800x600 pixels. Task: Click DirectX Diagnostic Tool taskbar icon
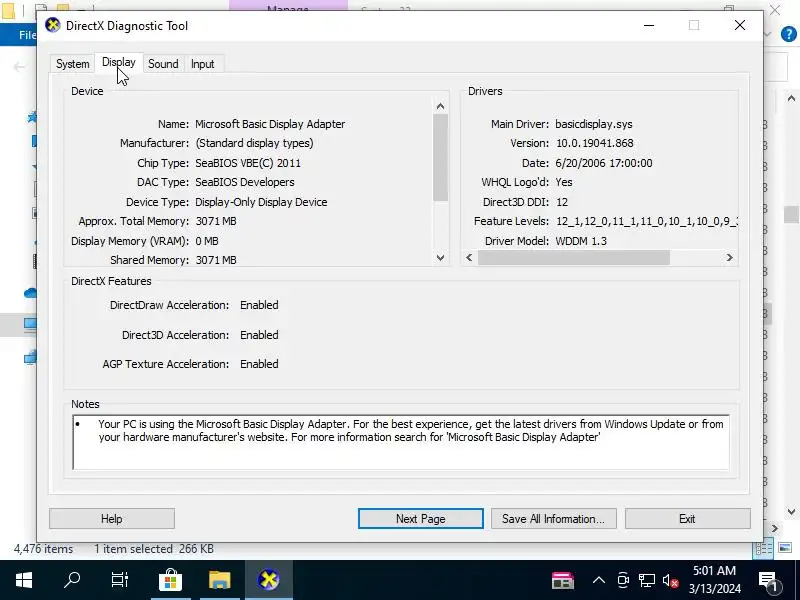[269, 580]
